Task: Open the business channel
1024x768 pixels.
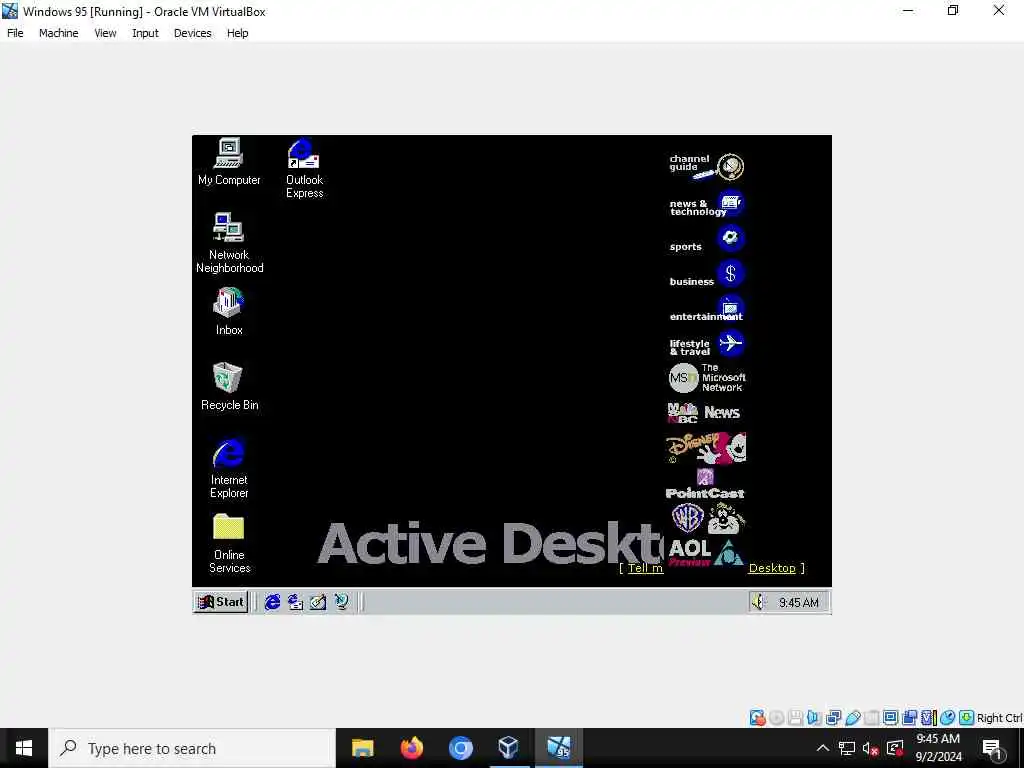Action: click(x=707, y=274)
